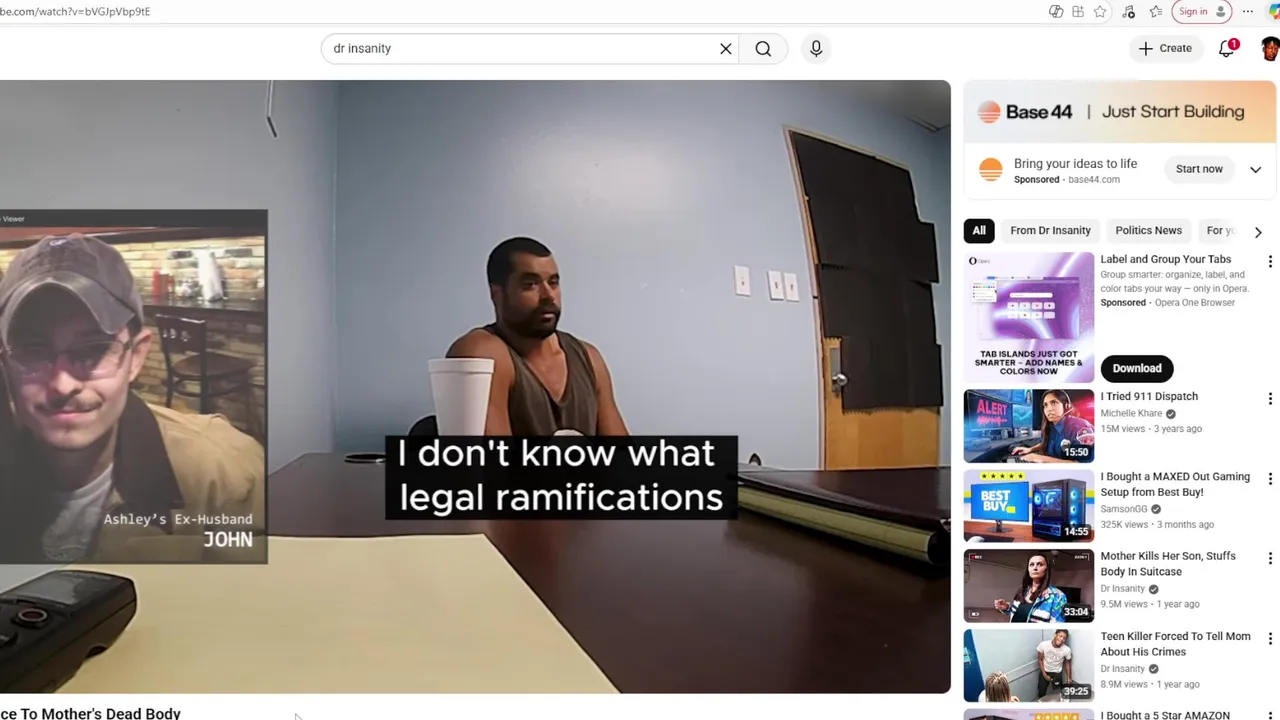This screenshot has width=1280, height=720.
Task: Open the Opera Tab Islands ad thumbnail
Action: tap(1029, 317)
